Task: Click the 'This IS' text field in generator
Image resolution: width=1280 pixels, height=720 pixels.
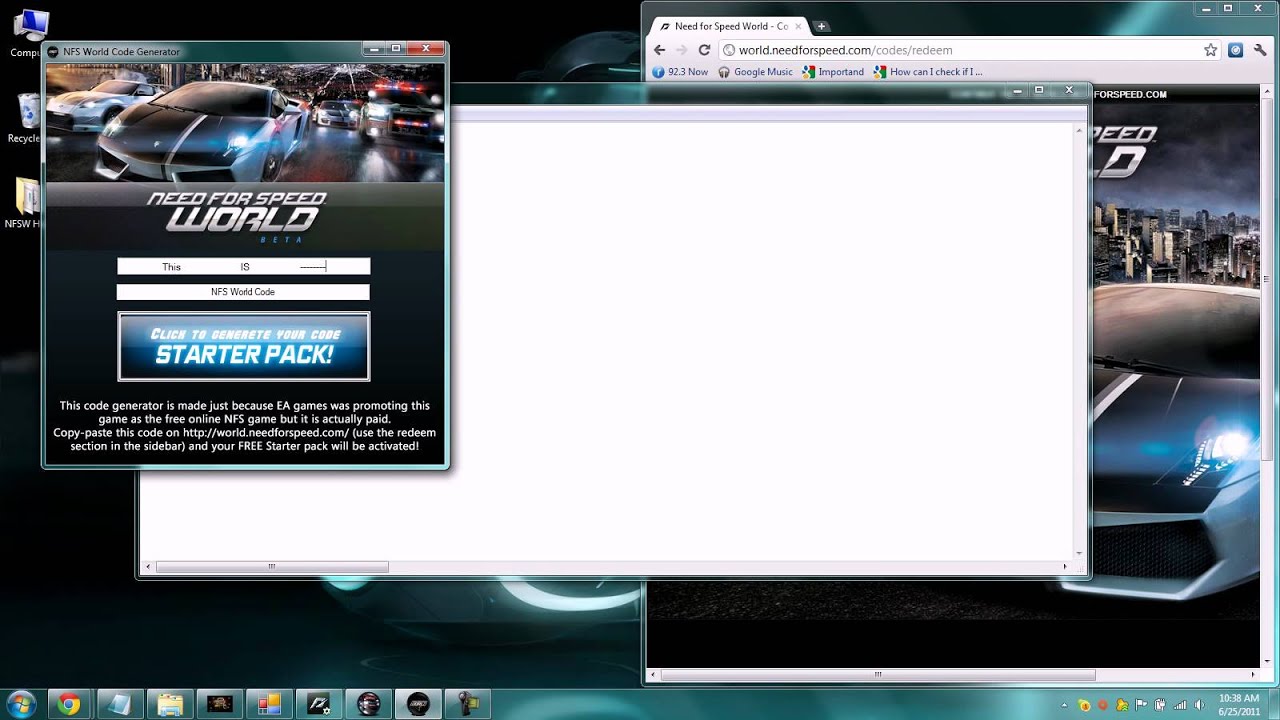Action: pyautogui.click(x=244, y=267)
